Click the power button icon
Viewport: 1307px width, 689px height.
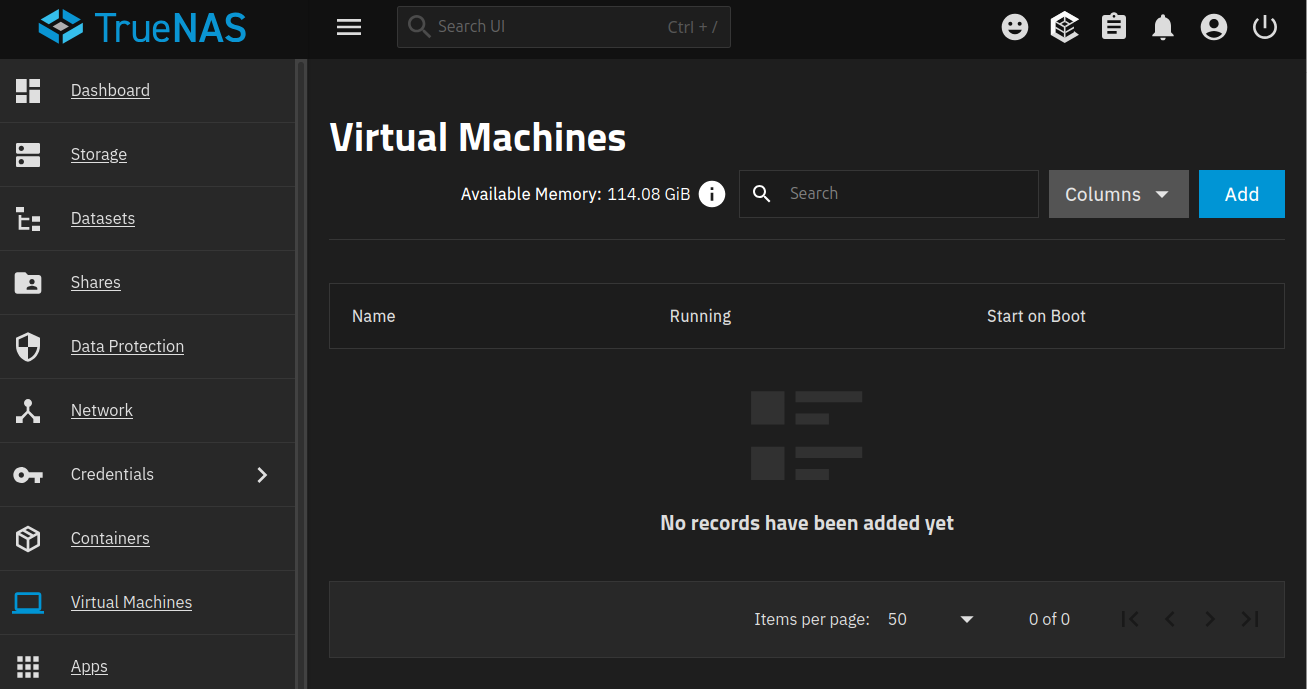1265,27
